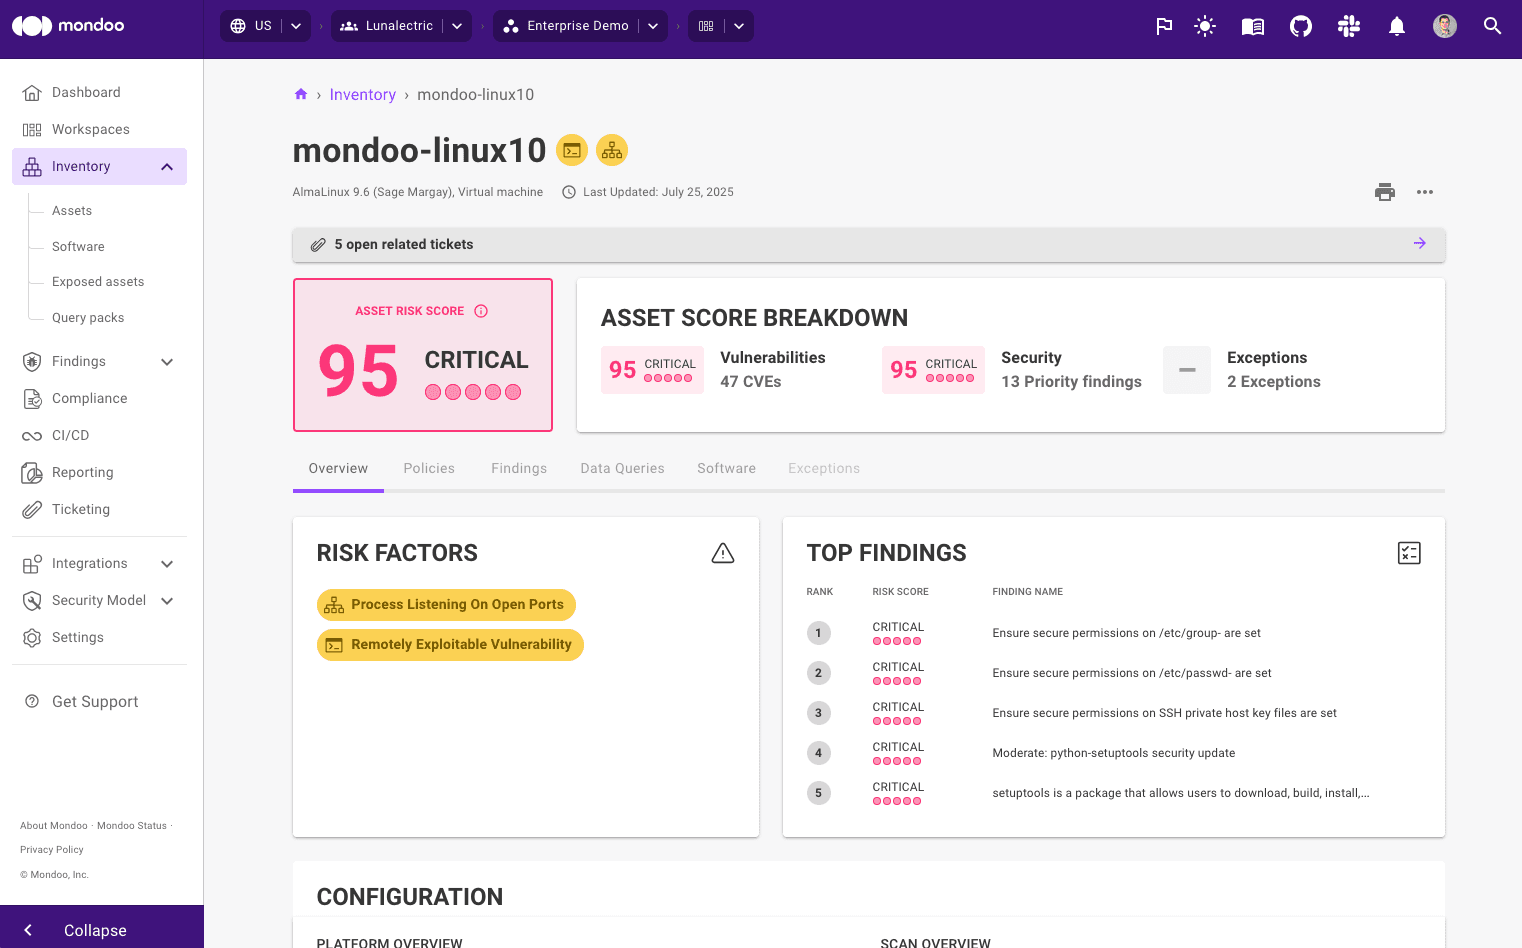Expand the US region dropdown

pos(295,25)
